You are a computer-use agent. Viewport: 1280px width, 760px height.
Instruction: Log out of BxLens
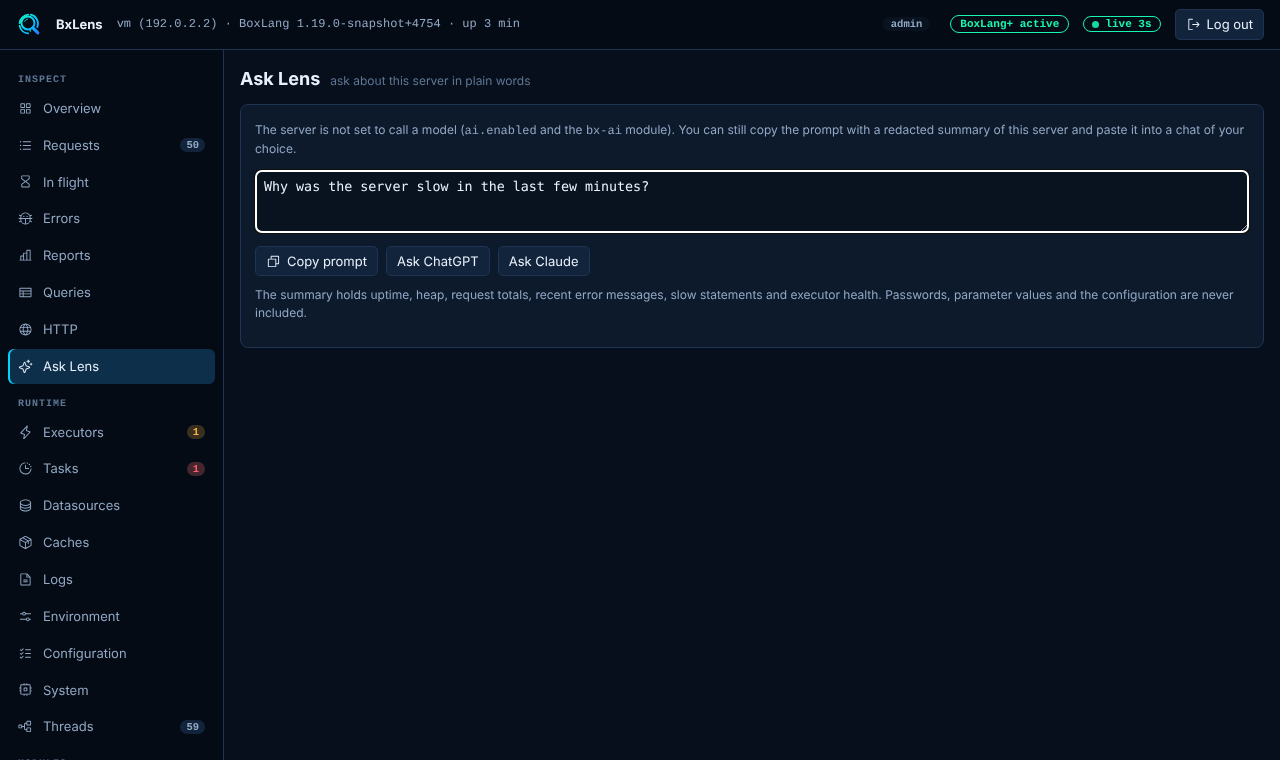click(x=1219, y=24)
